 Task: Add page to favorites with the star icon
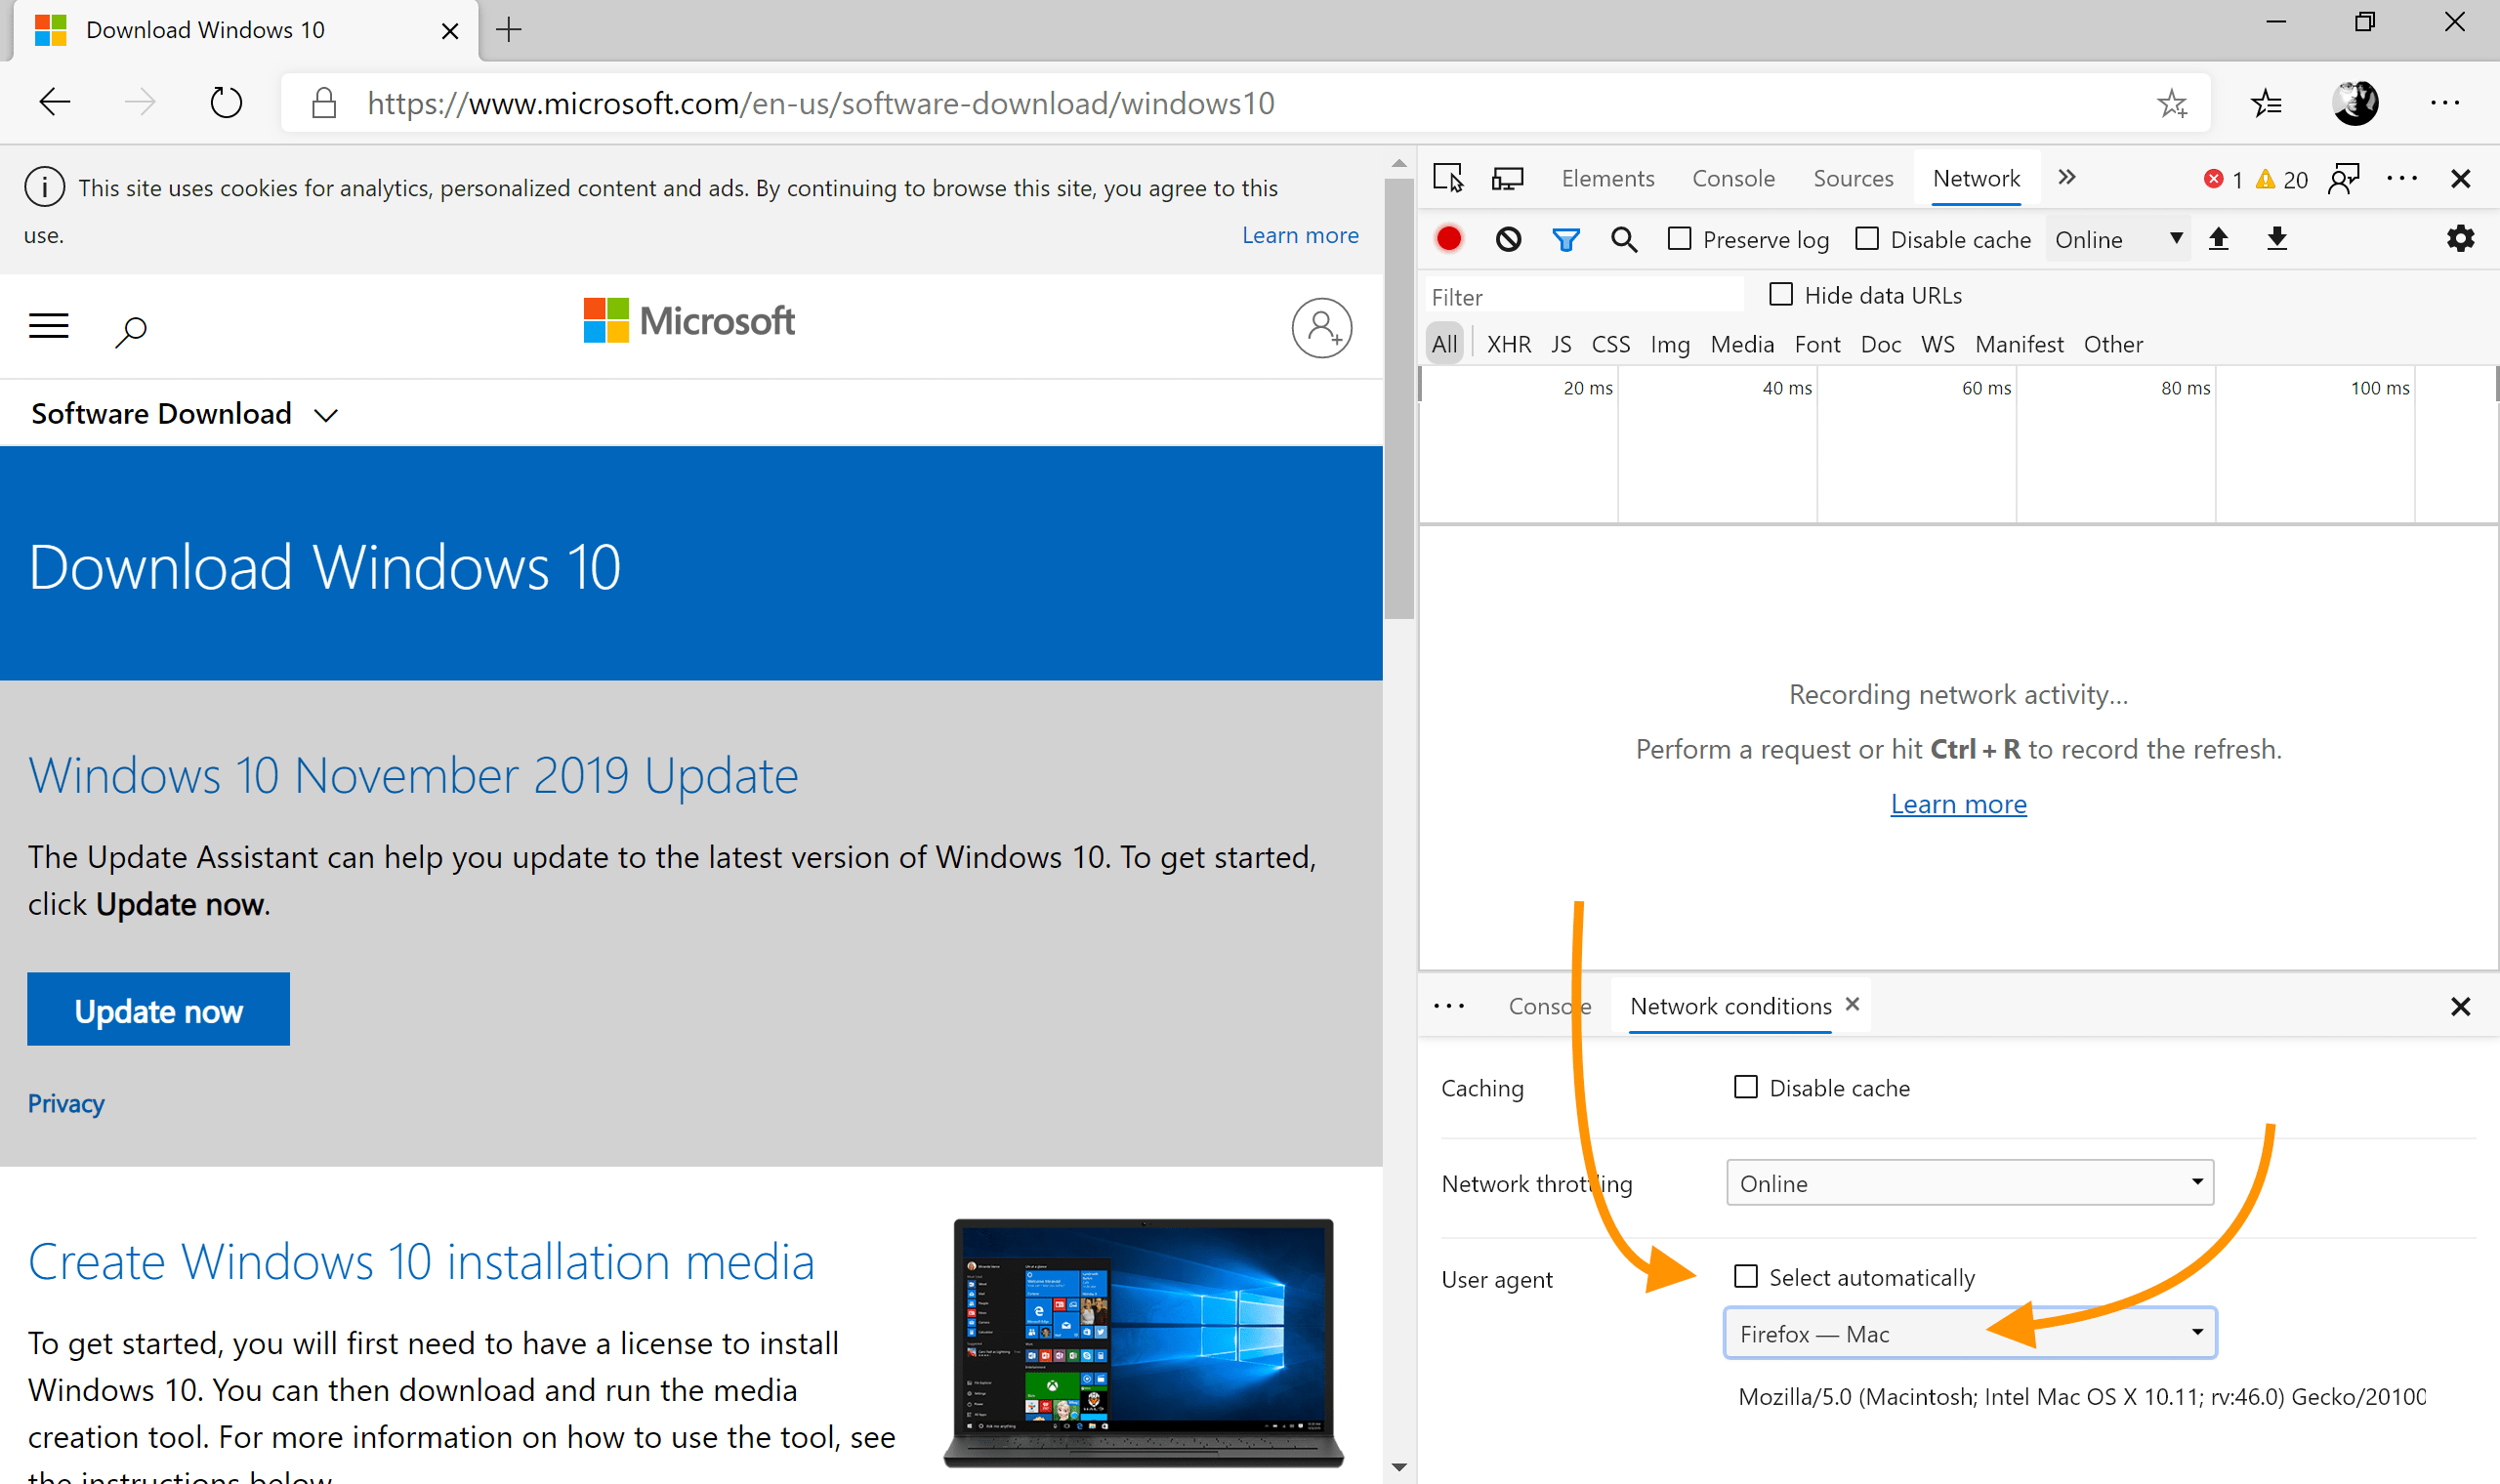coord(2172,103)
